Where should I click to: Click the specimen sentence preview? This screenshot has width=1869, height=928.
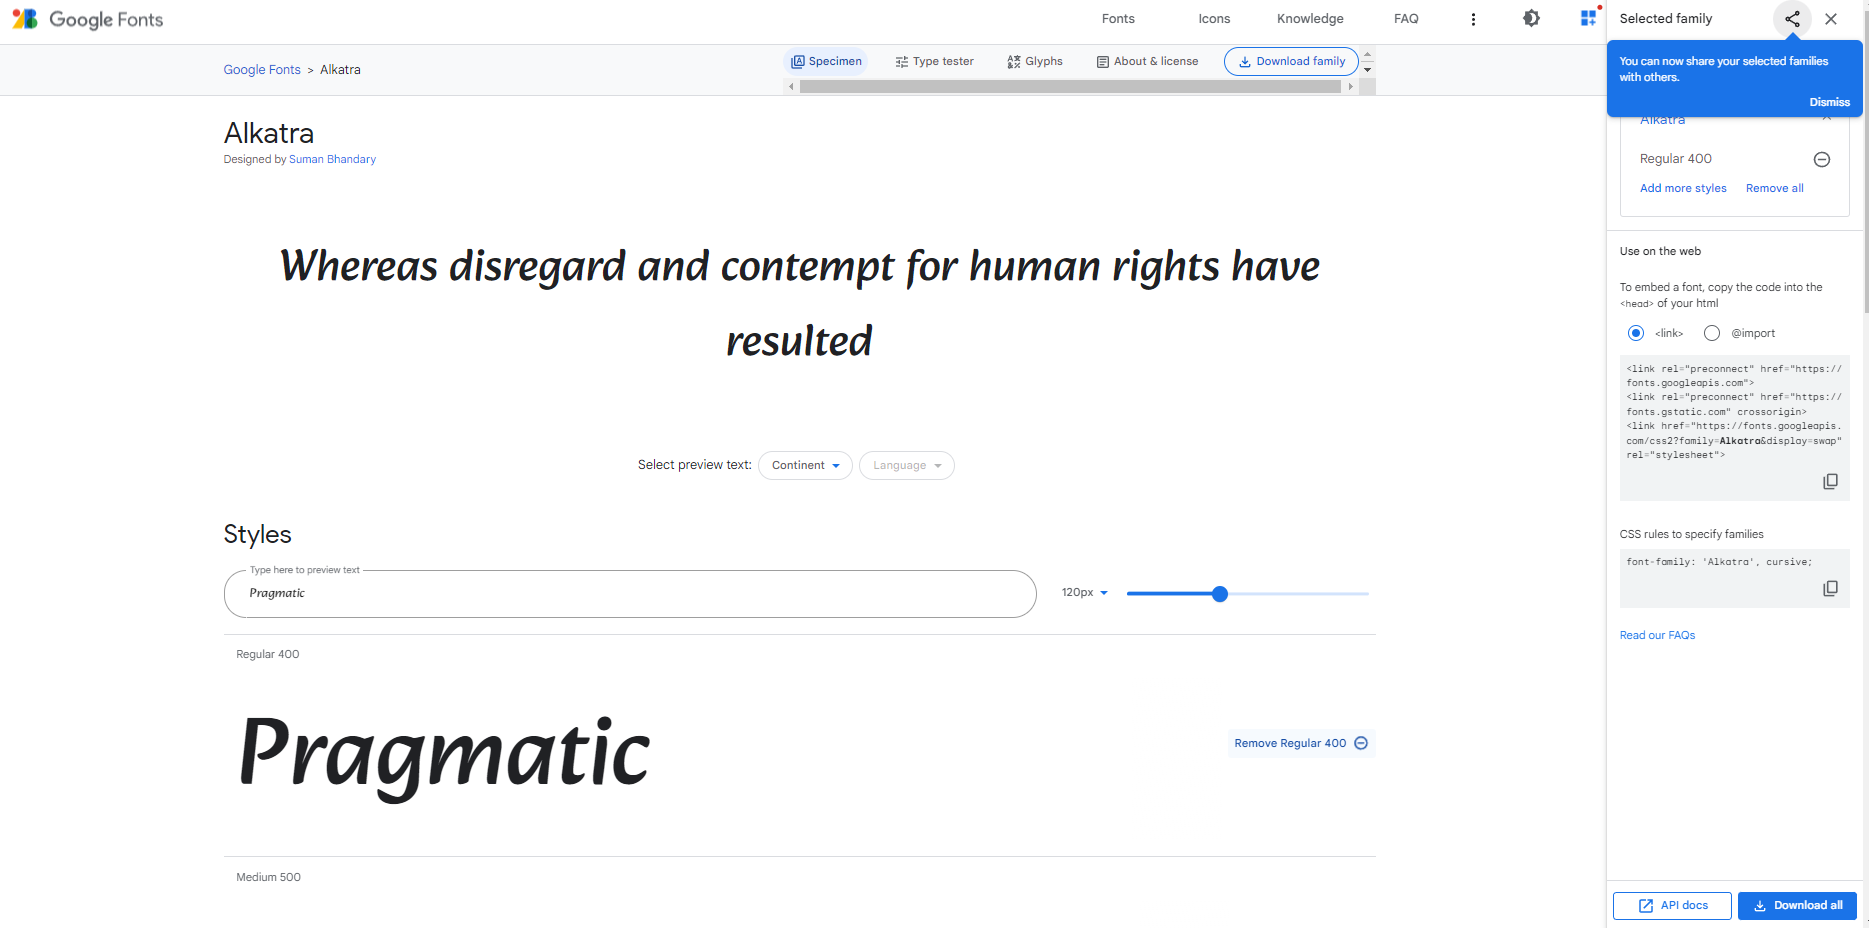click(799, 303)
